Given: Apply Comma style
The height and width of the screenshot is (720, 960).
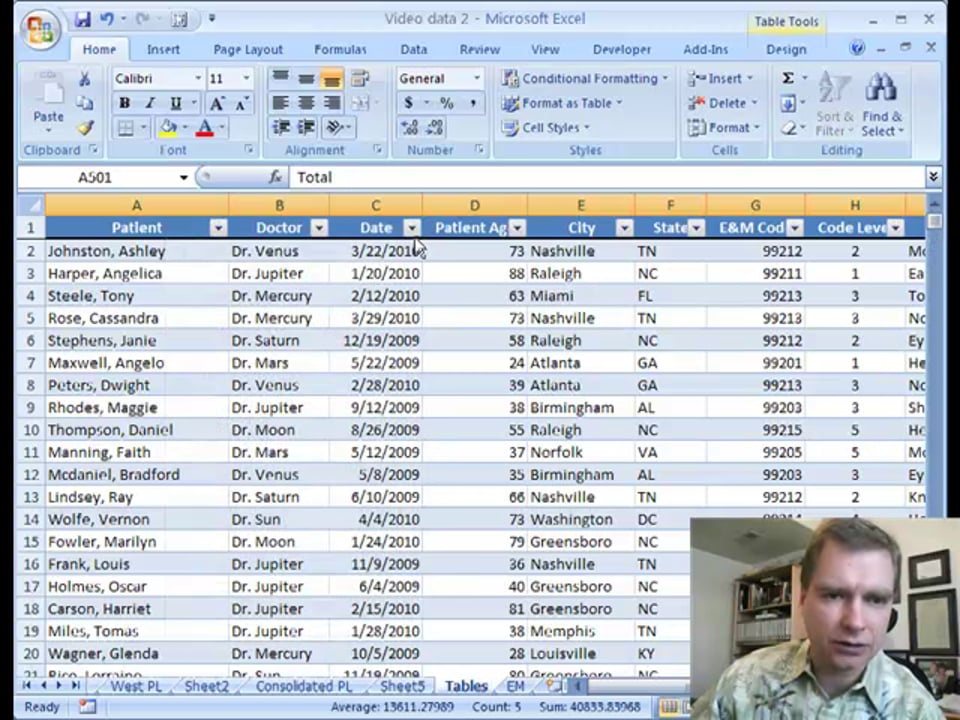Looking at the screenshot, I should pyautogui.click(x=473, y=103).
